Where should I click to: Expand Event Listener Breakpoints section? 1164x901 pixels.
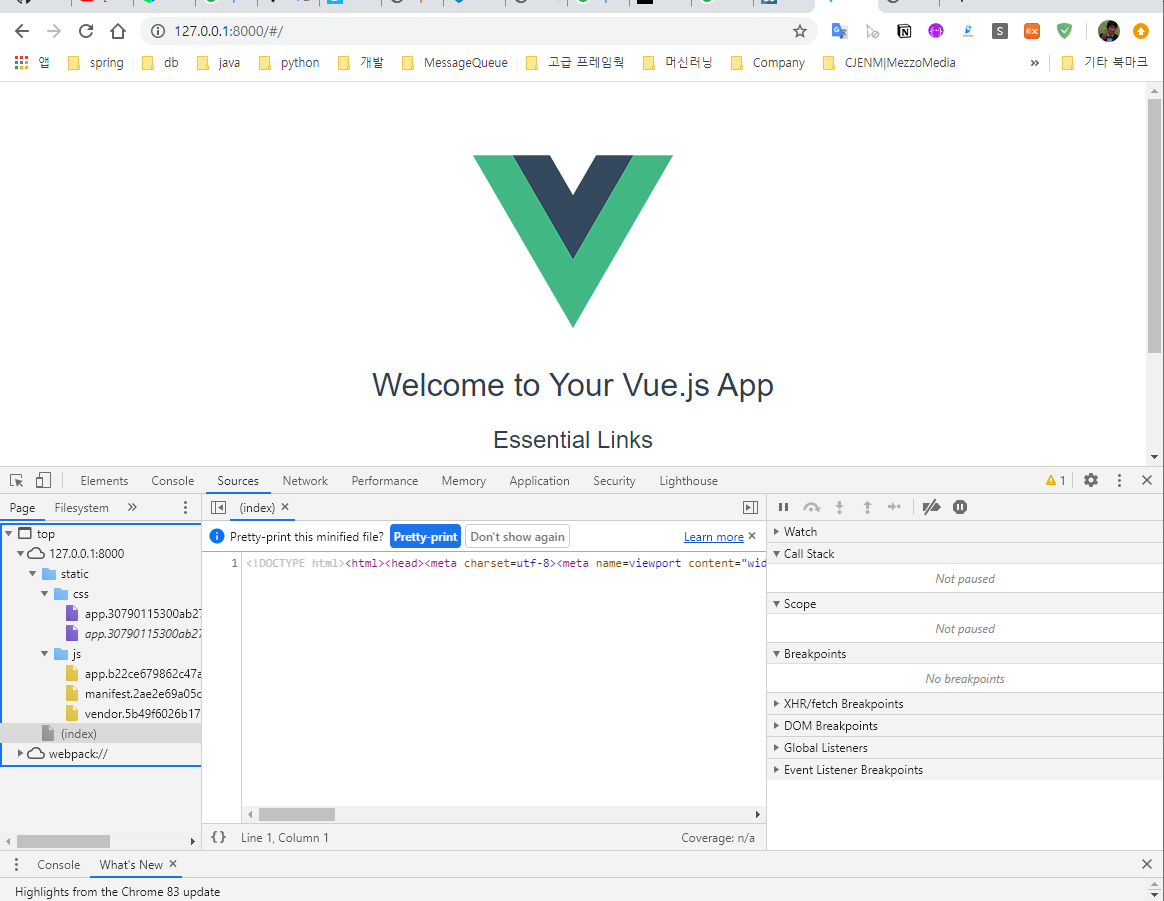[x=776, y=770]
